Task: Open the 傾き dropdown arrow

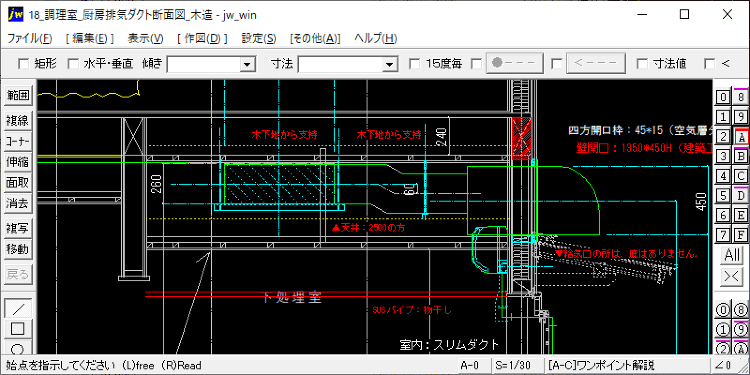Action: pyautogui.click(x=247, y=64)
